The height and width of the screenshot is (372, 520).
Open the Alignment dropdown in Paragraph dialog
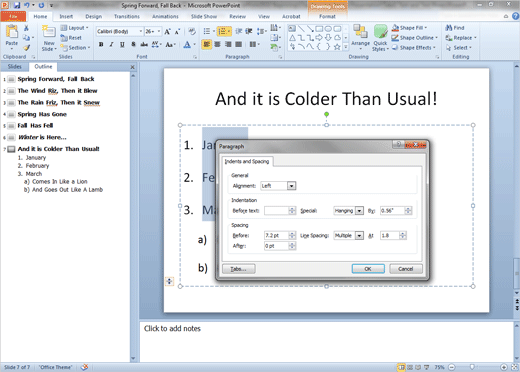point(291,186)
